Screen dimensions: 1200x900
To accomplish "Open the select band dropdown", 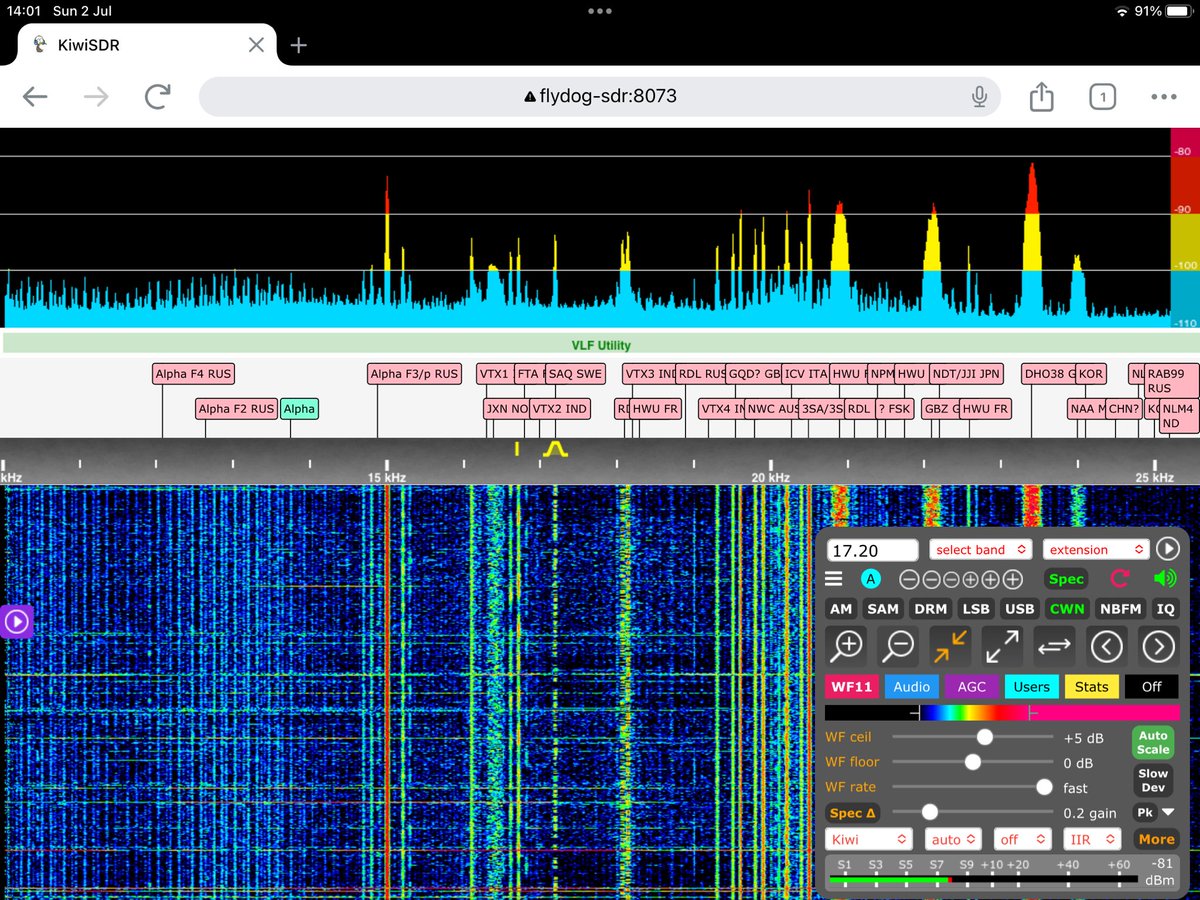I will point(980,549).
